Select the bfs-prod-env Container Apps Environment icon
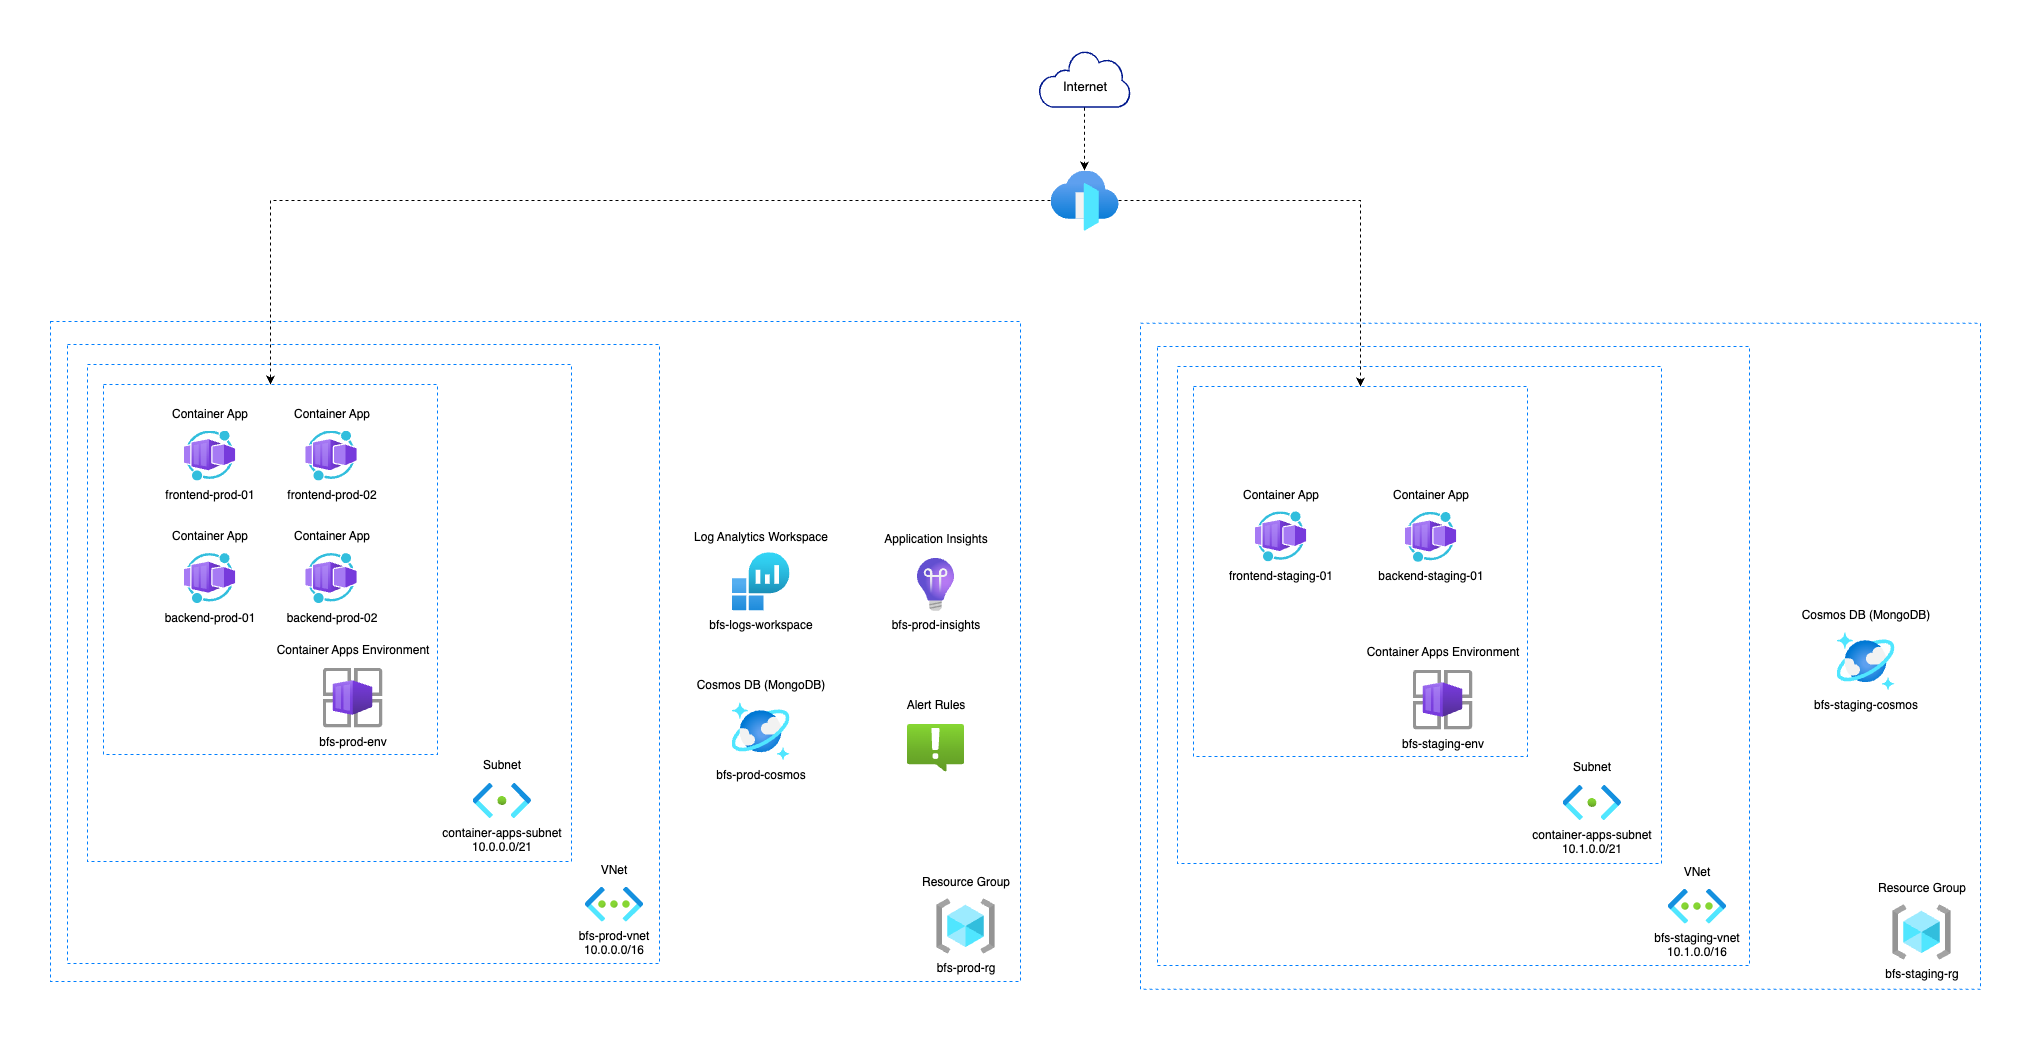This screenshot has width=2031, height=1040. click(x=352, y=698)
